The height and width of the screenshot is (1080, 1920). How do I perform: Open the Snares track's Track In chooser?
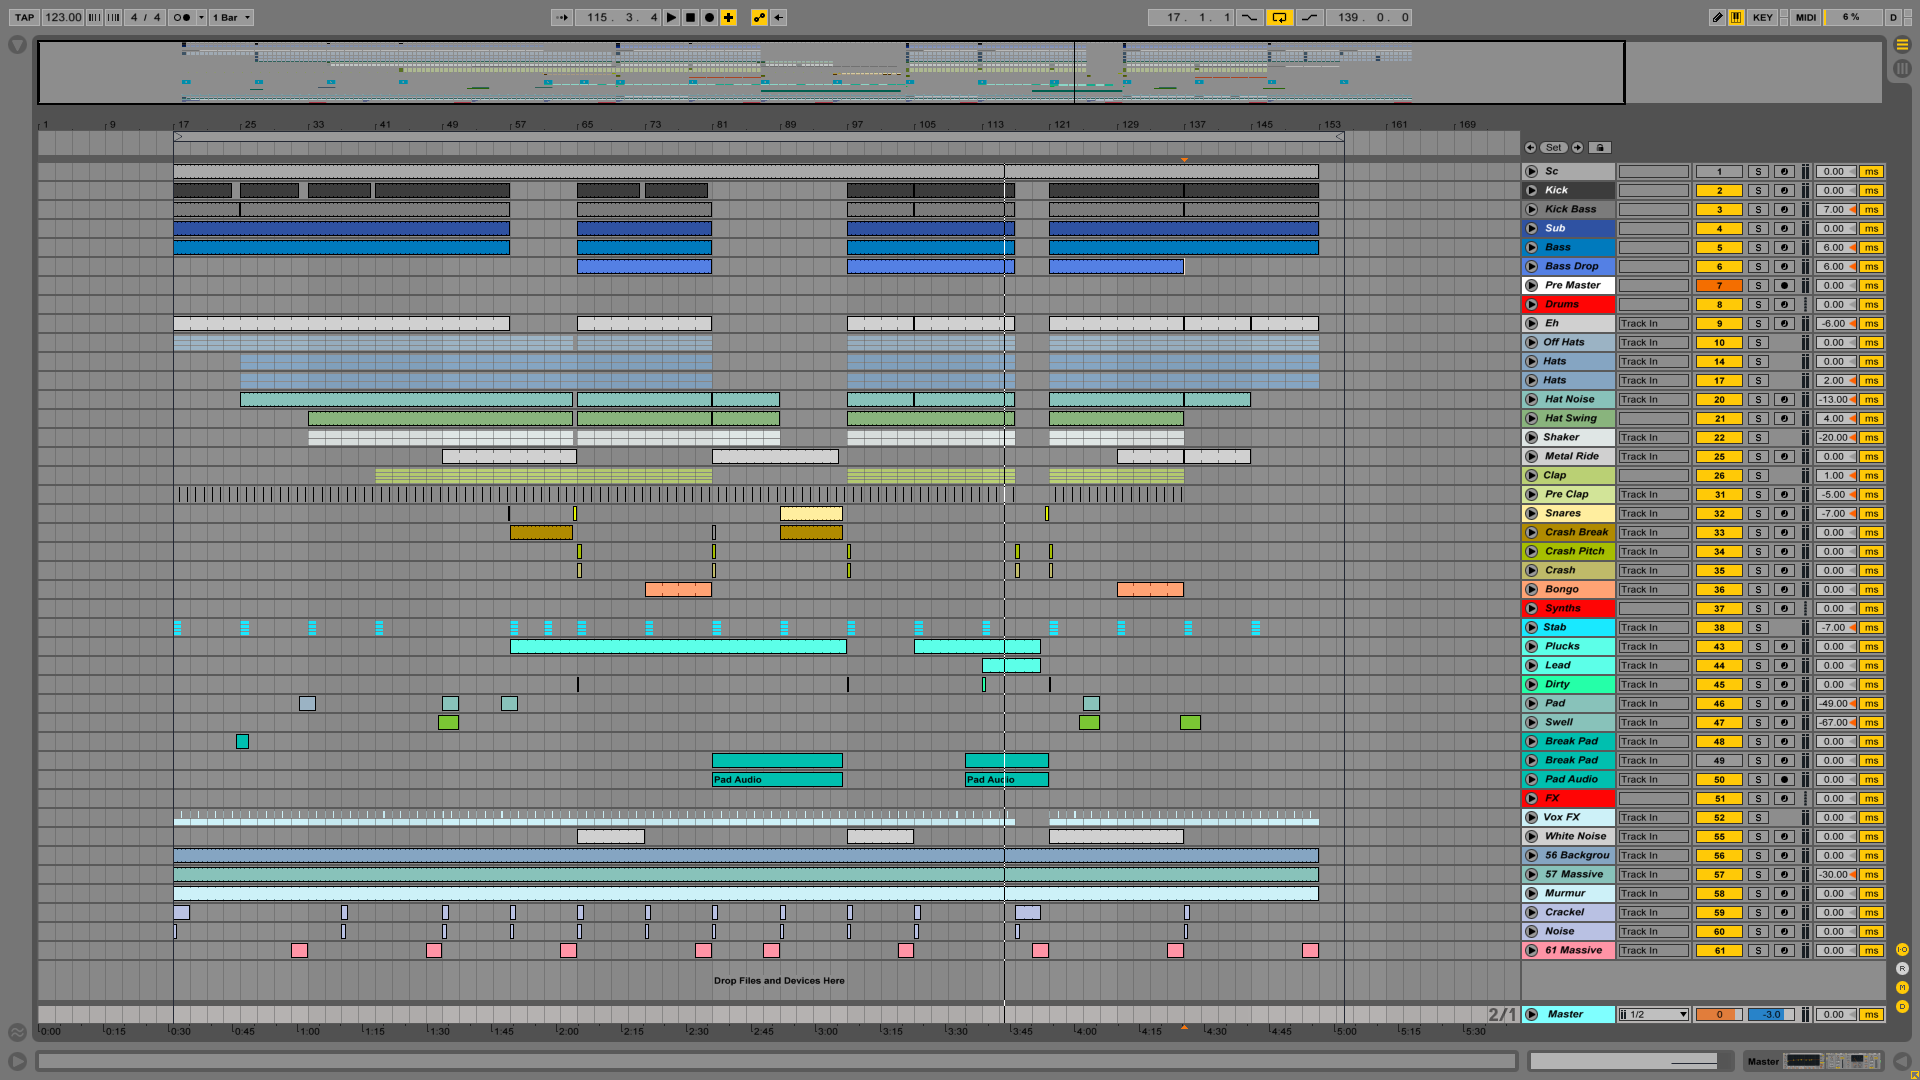[1653, 513]
